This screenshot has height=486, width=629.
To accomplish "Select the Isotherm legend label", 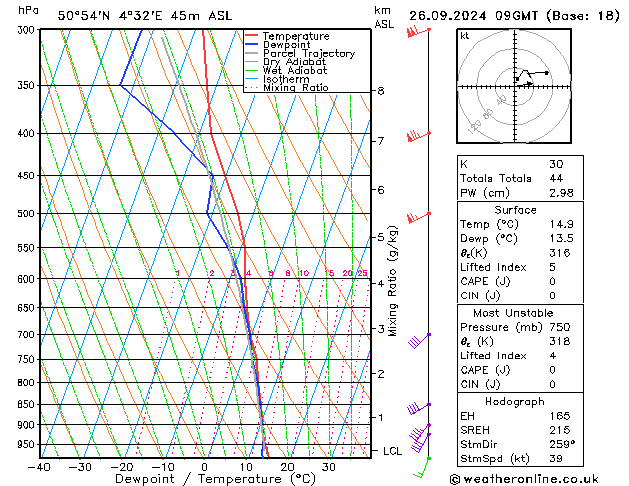I will [286, 79].
